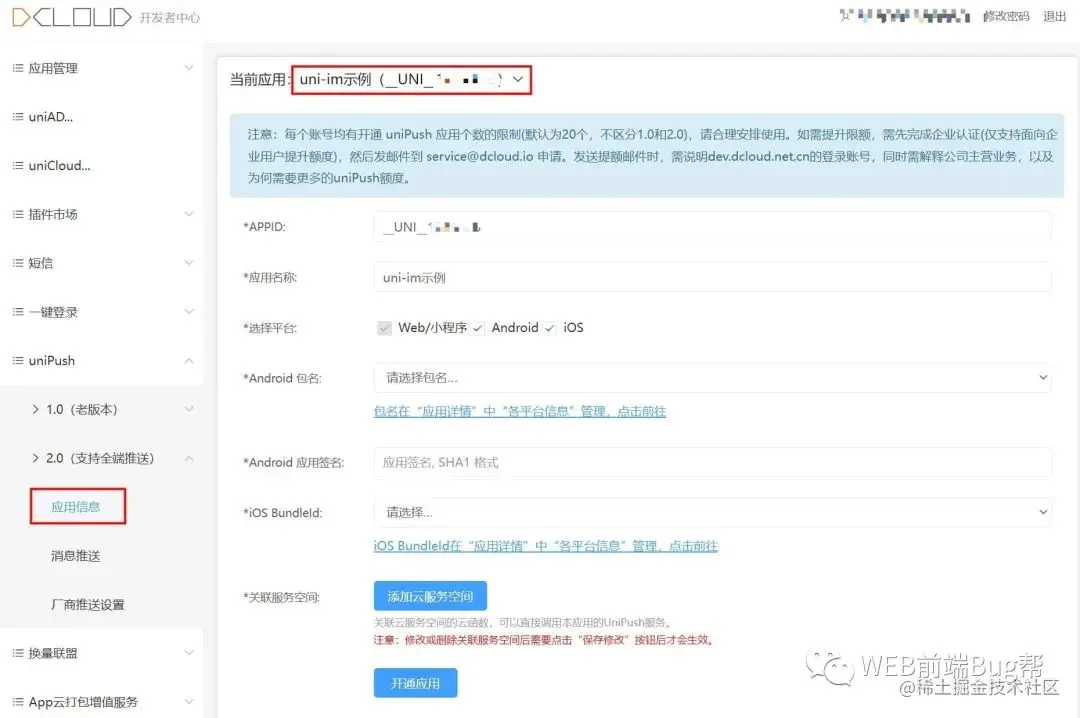
Task: Click the 插件市场 sidebar label
Action: tap(53, 214)
